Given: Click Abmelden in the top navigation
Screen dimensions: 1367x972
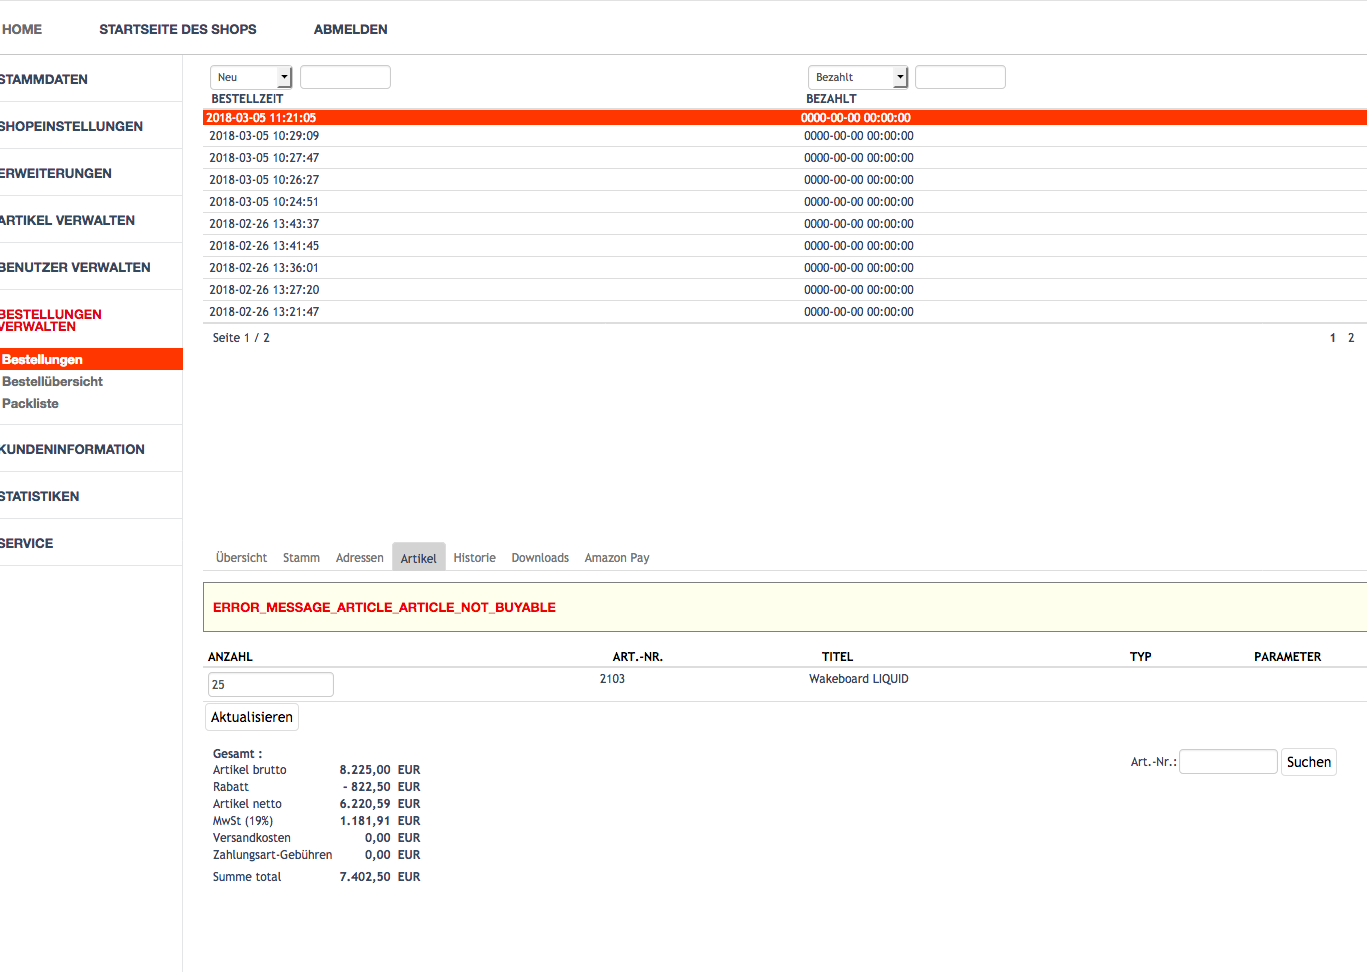Looking at the screenshot, I should tap(350, 29).
